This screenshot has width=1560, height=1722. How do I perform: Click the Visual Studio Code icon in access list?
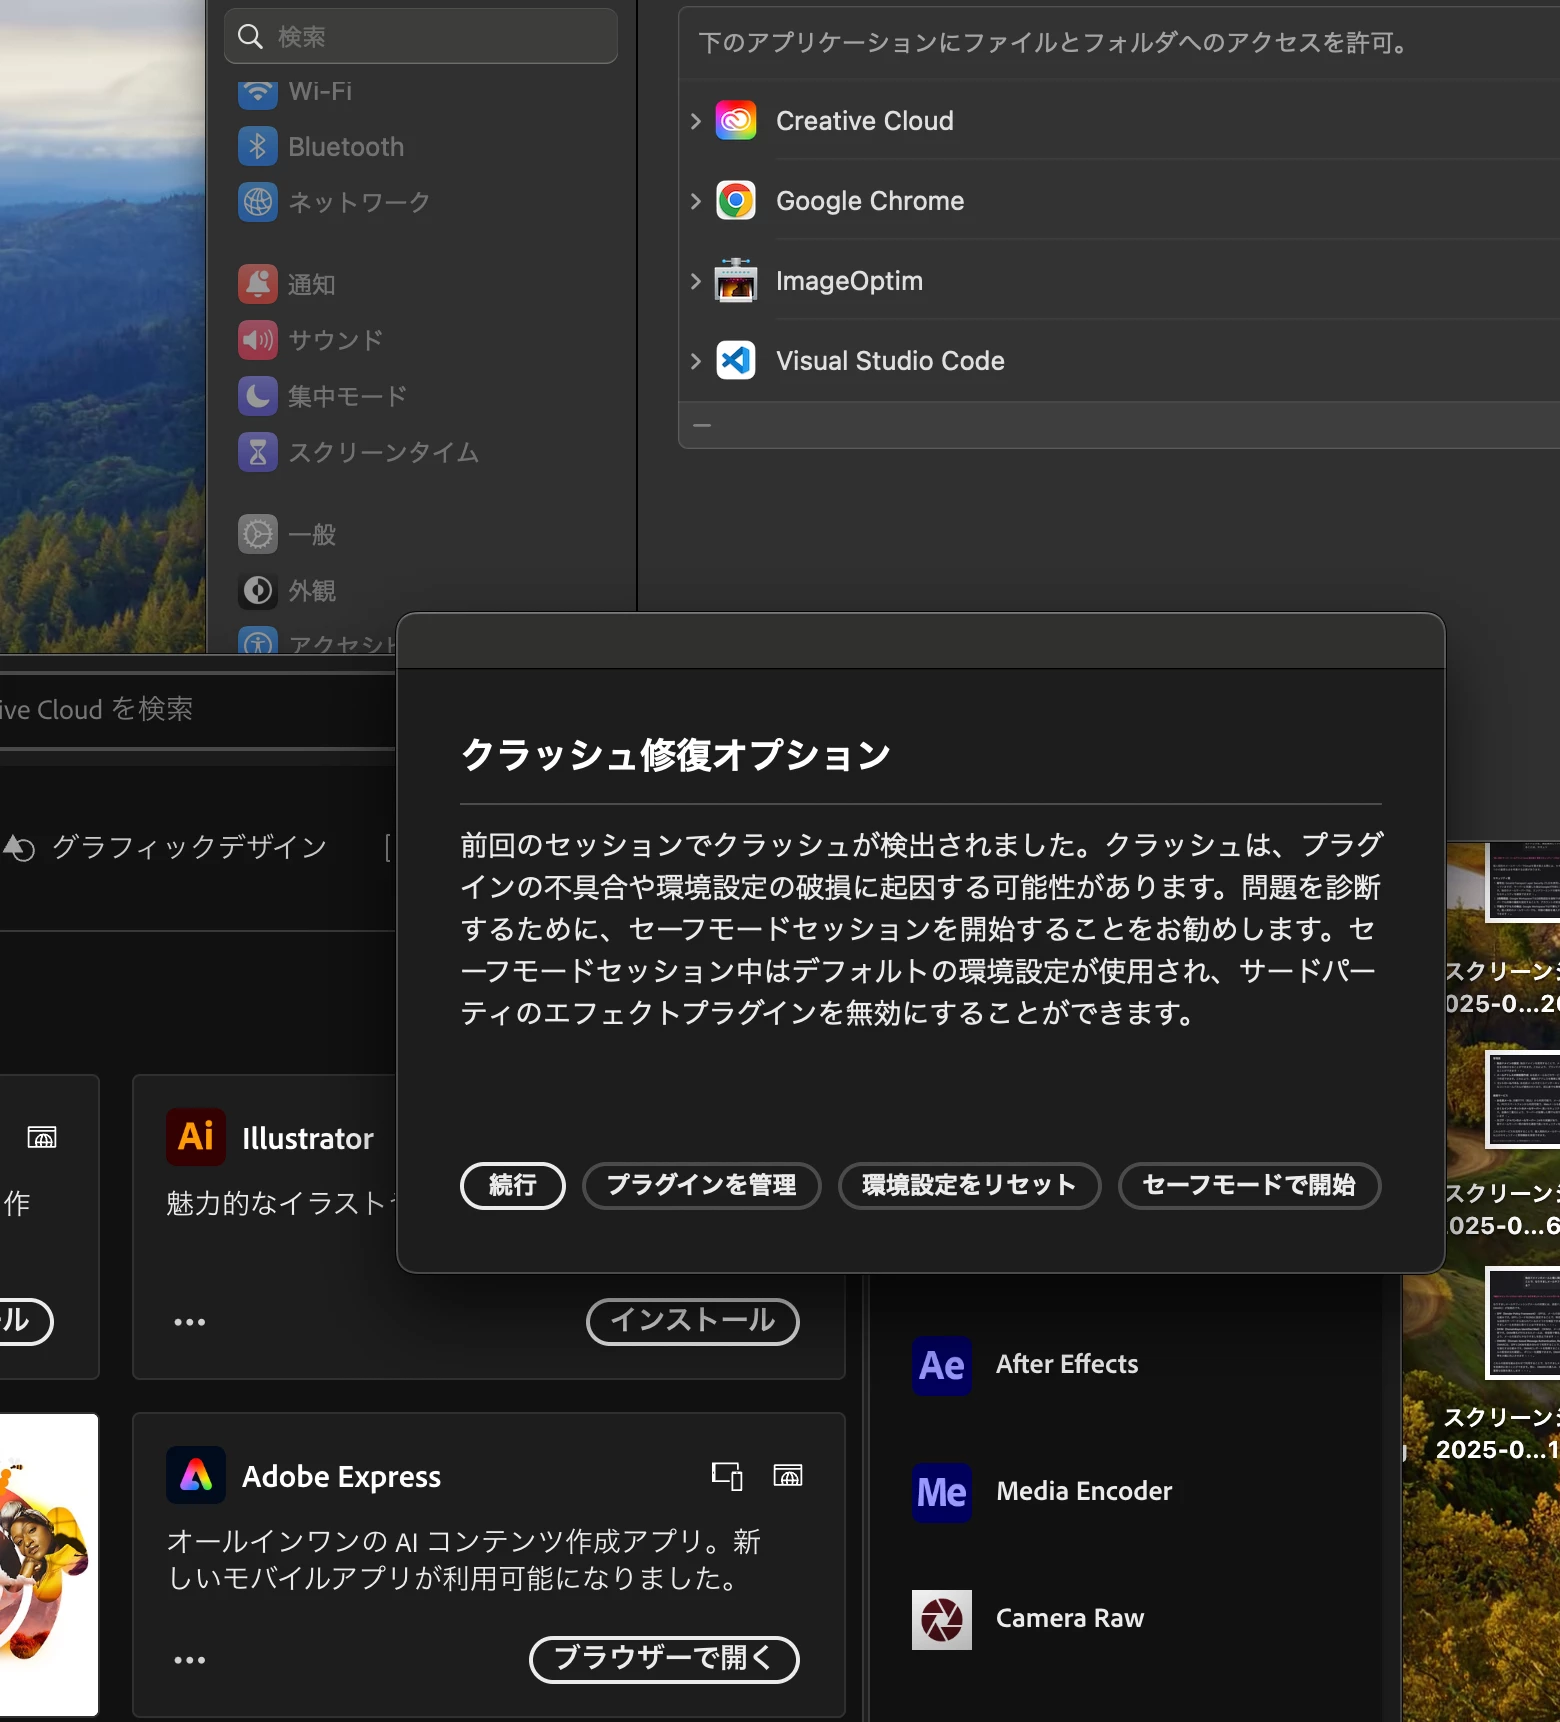tap(736, 361)
